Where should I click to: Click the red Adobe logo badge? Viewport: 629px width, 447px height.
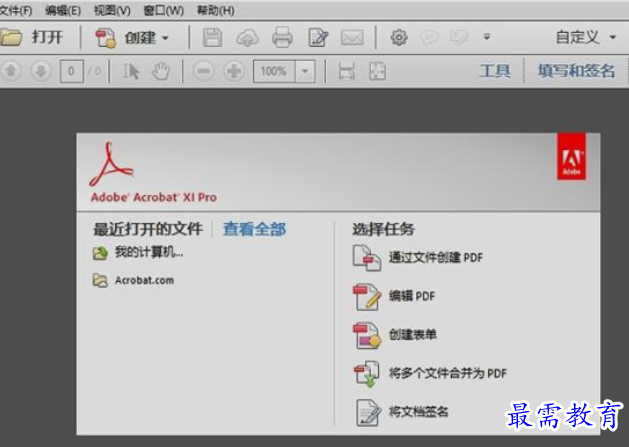[x=571, y=156]
